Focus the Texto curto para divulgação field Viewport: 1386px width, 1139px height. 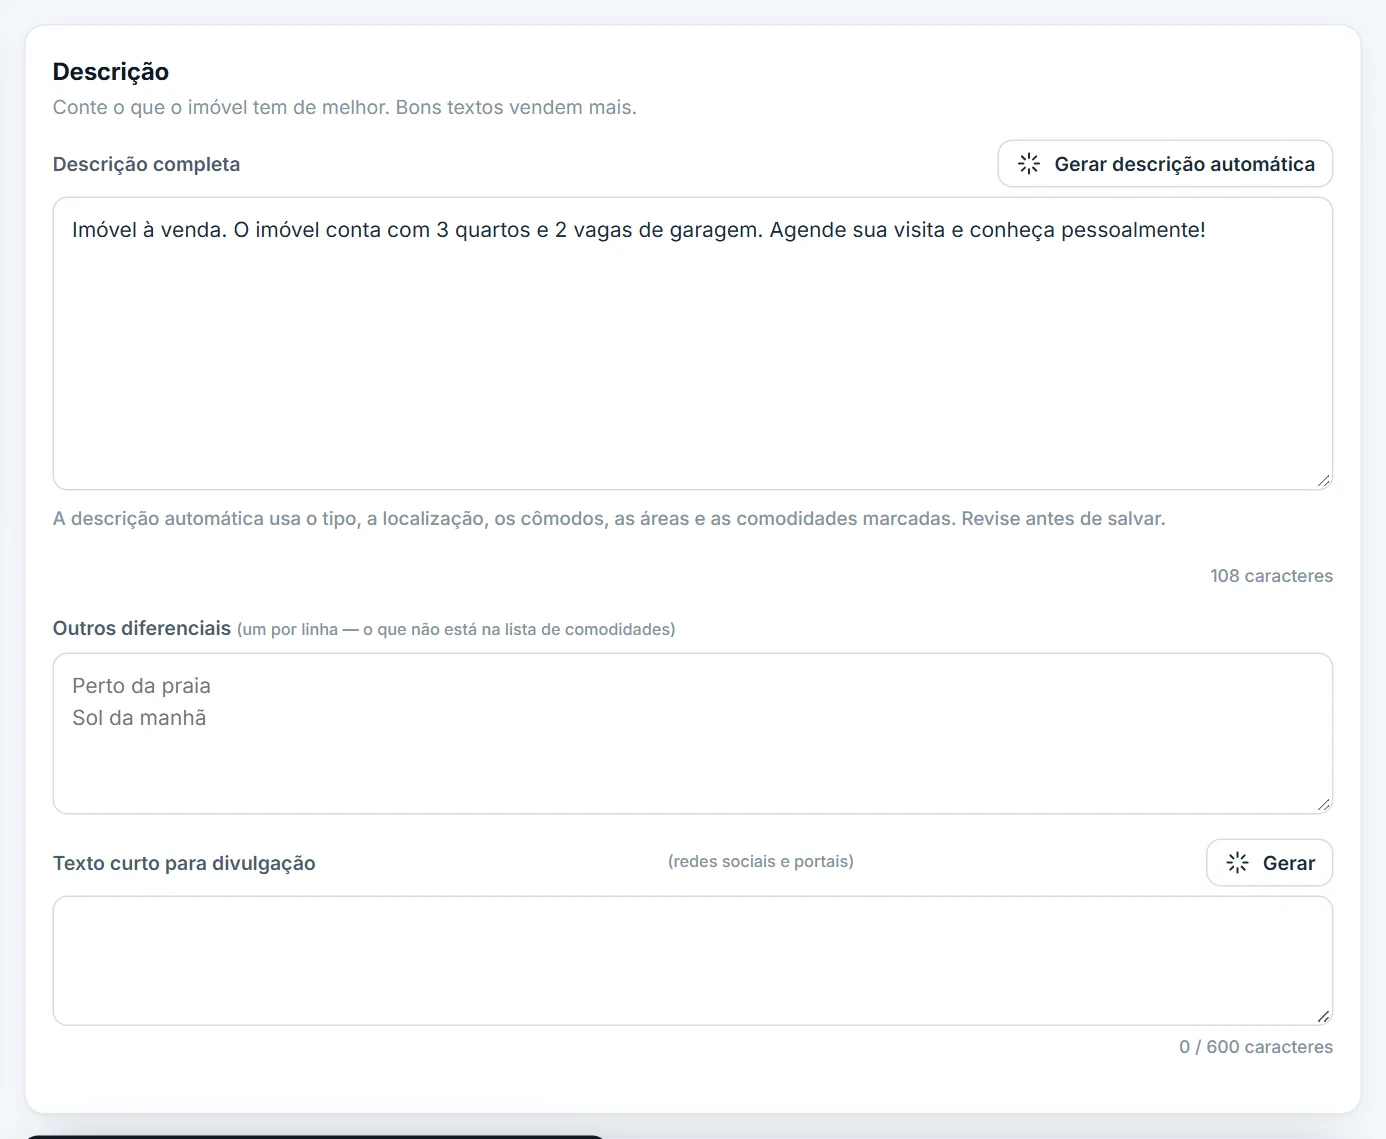click(692, 960)
